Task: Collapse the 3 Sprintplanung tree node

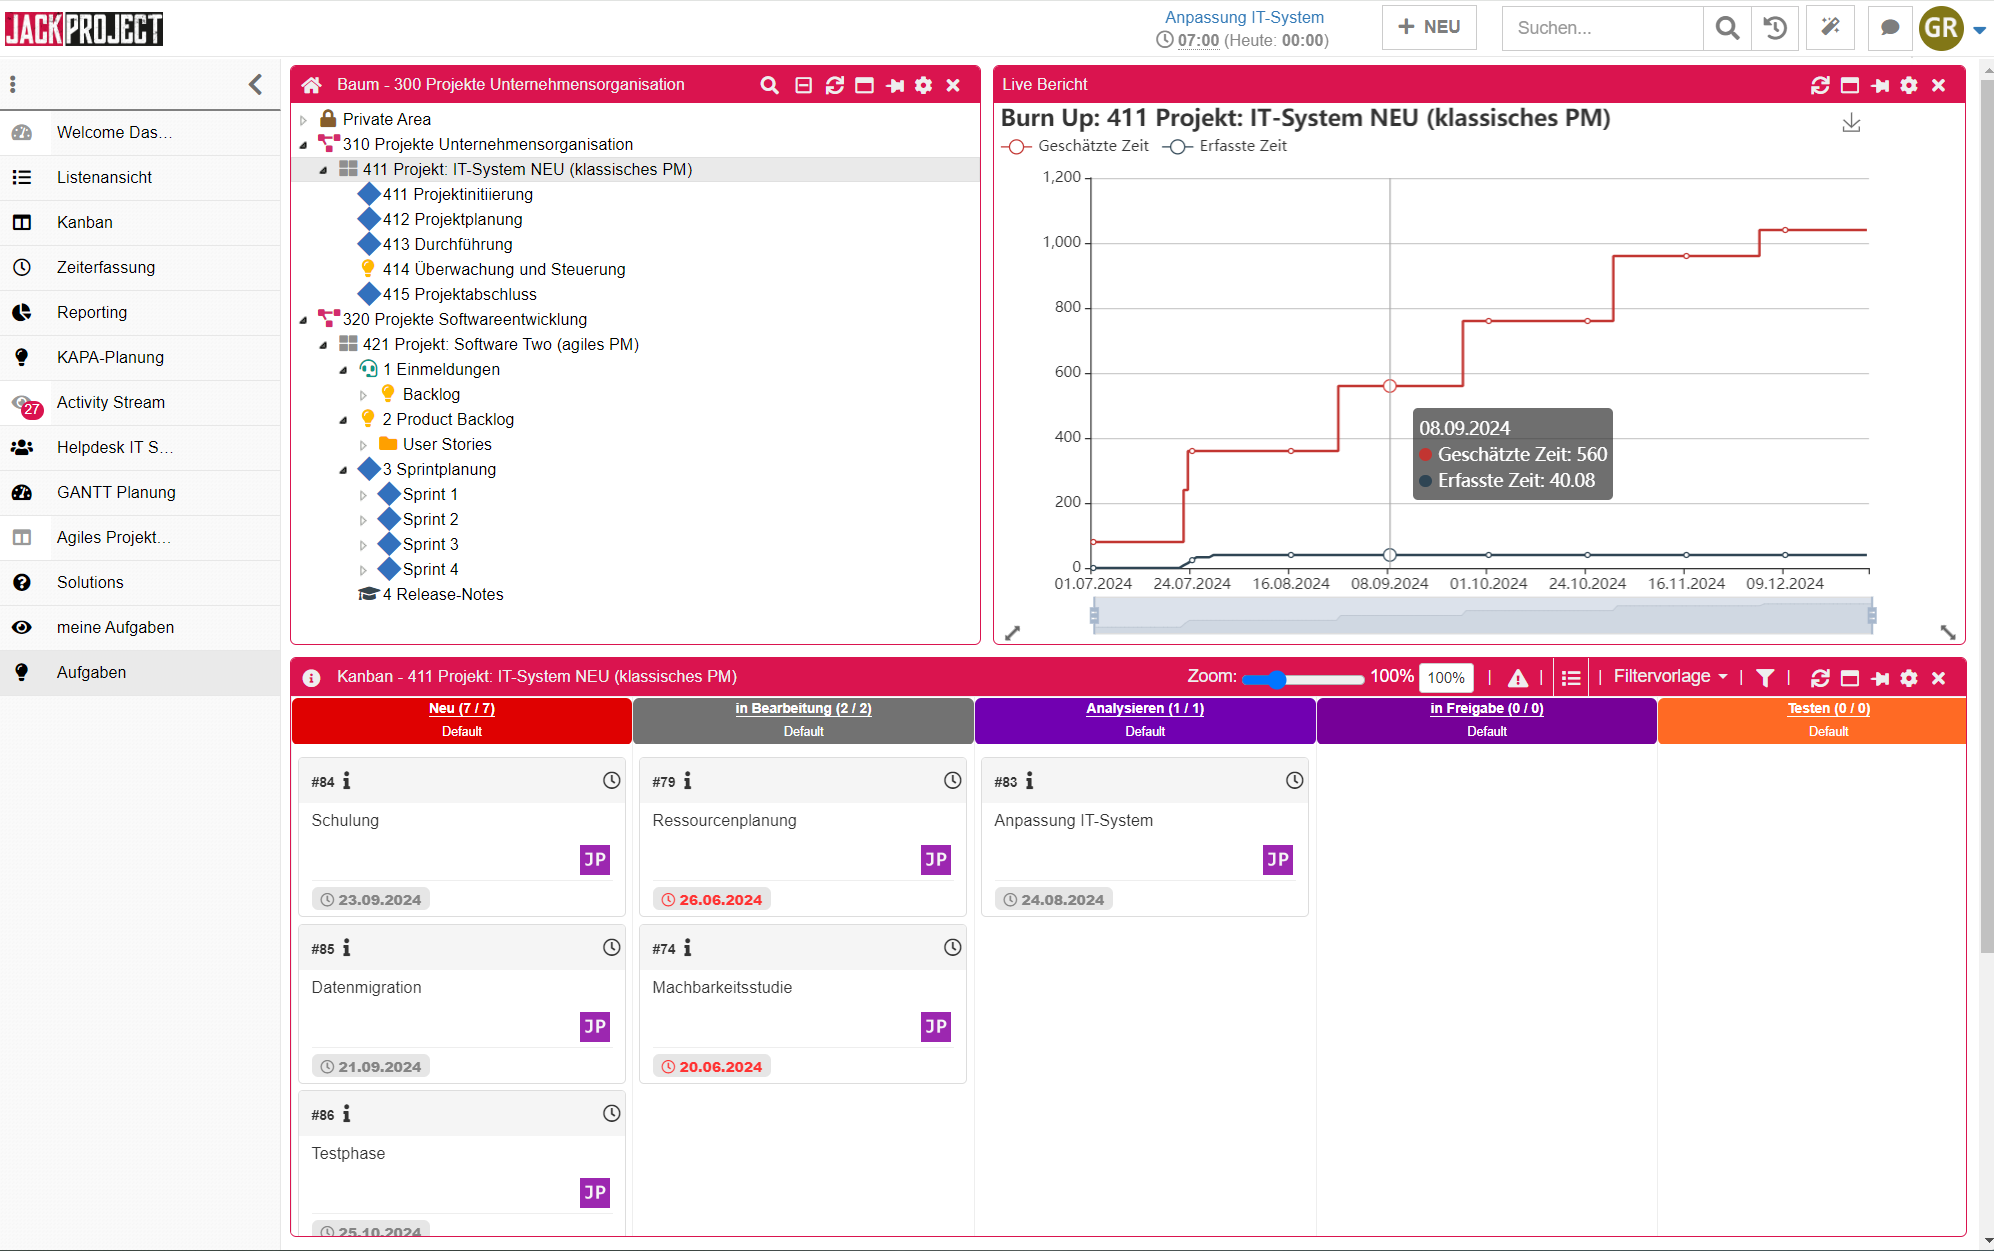Action: 343,470
